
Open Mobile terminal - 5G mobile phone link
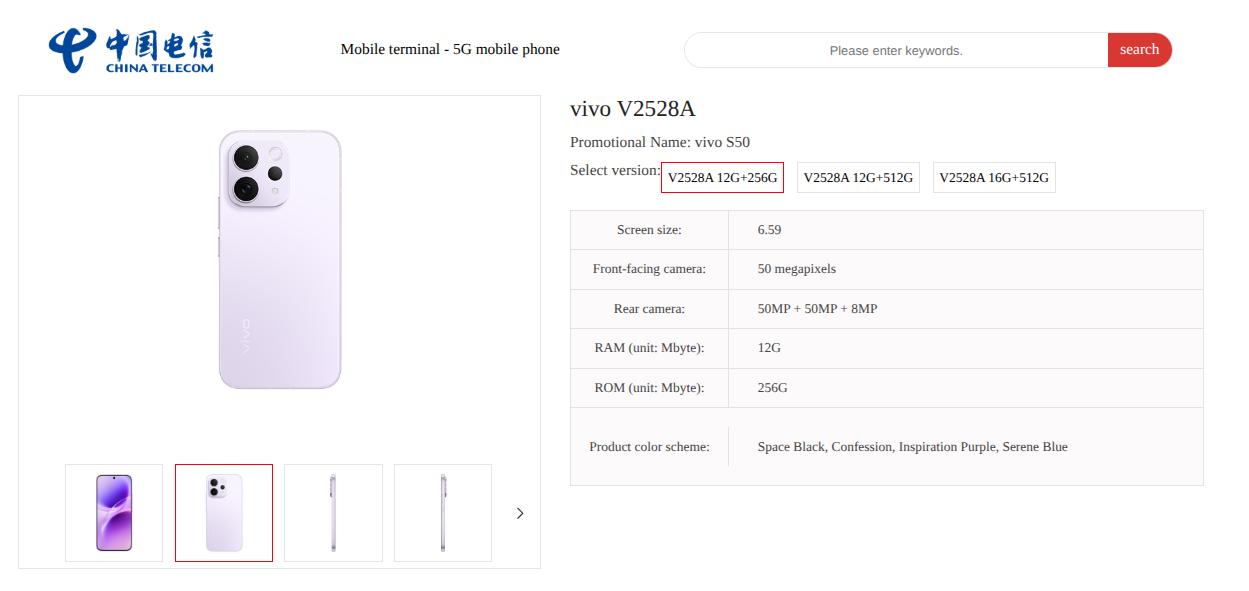[x=450, y=49]
